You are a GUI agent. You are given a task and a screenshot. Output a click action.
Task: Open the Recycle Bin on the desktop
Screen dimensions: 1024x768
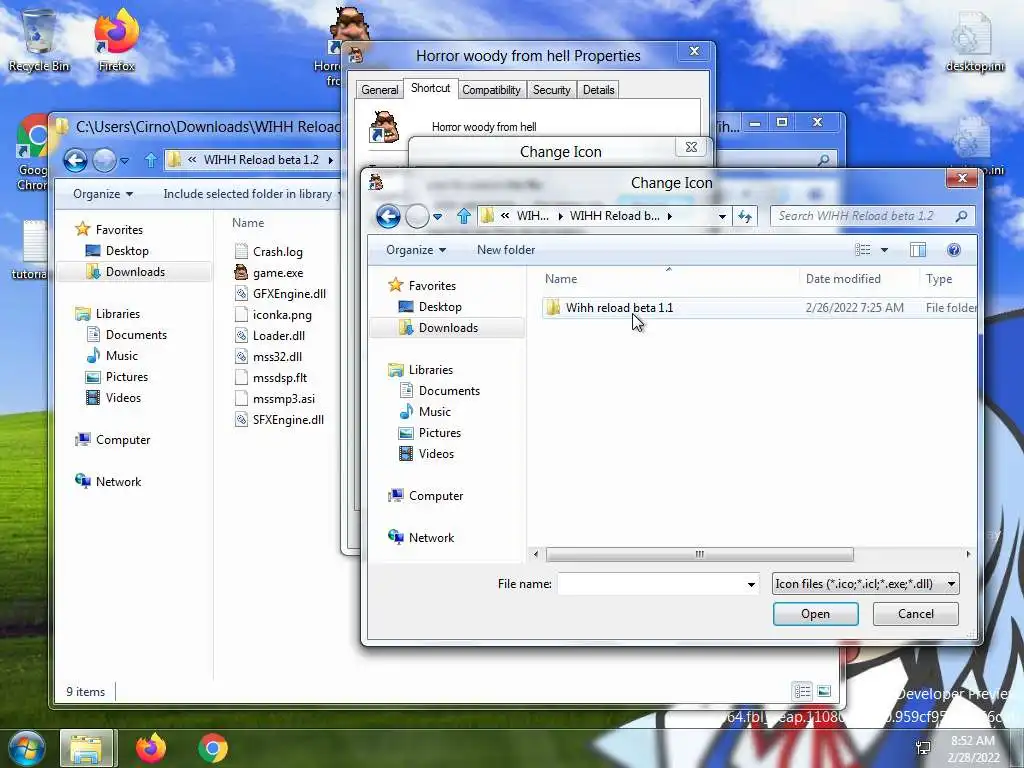[39, 40]
